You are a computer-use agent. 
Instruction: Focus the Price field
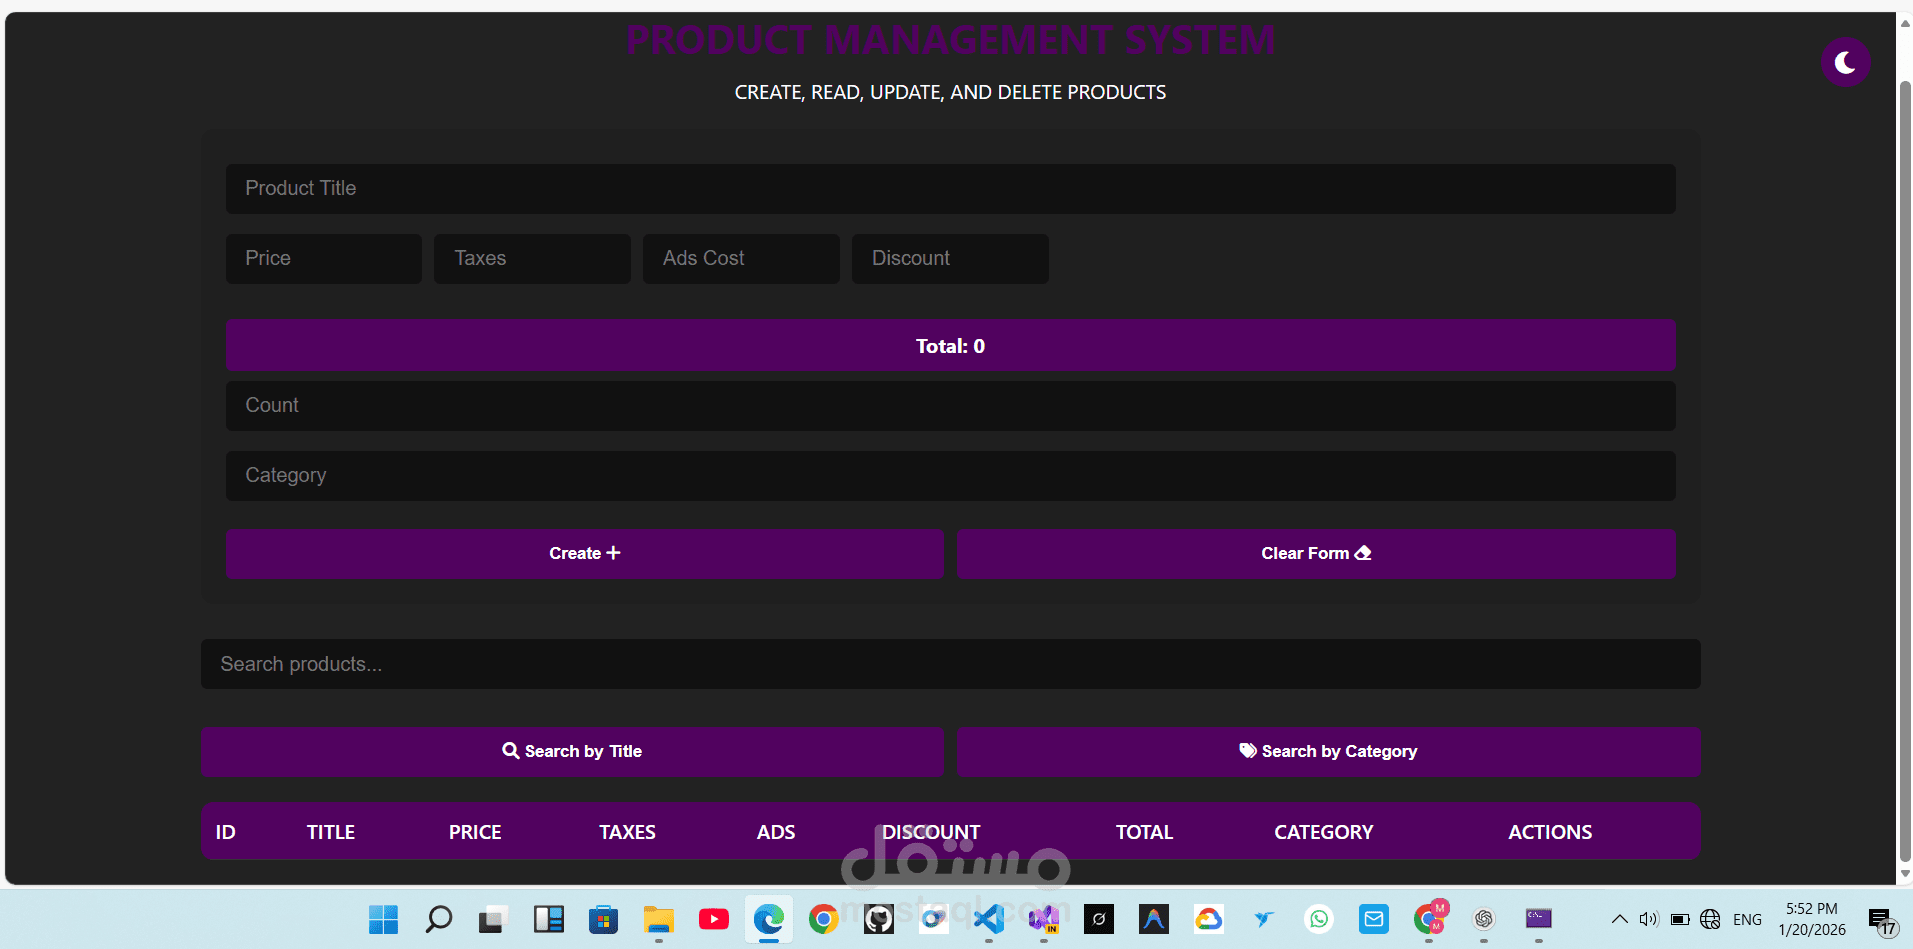point(323,259)
